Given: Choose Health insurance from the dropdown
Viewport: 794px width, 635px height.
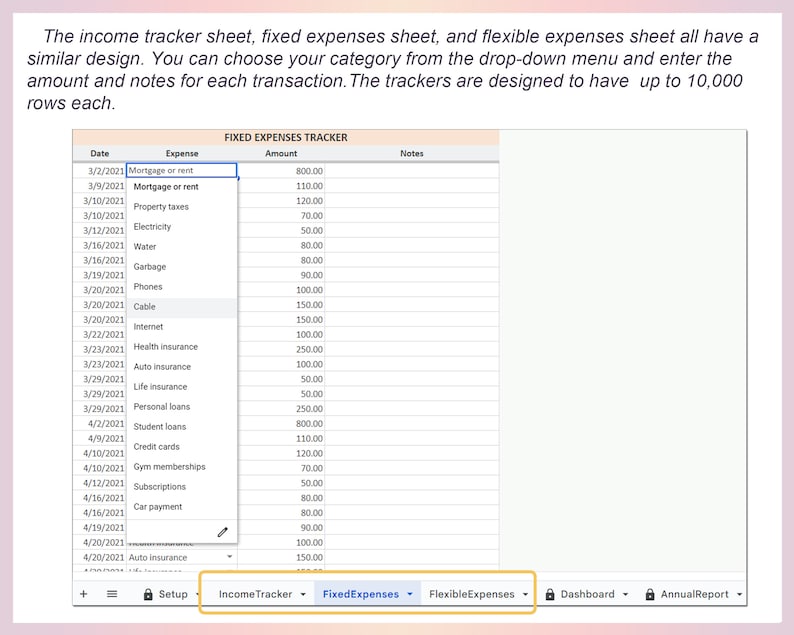Looking at the screenshot, I should [182, 347].
